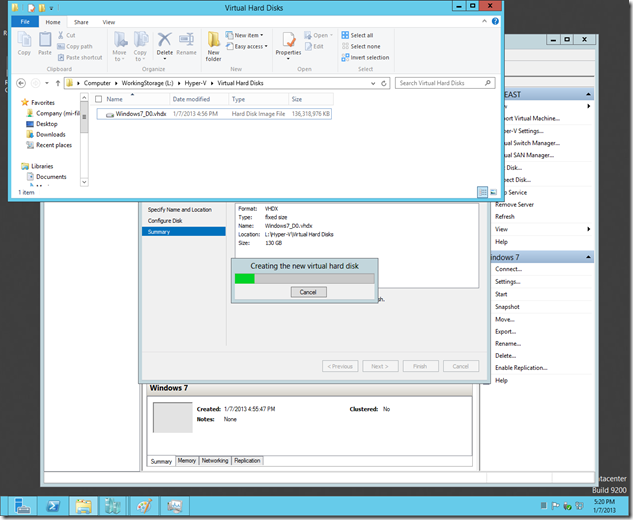Refresh the Explorer address bar
This screenshot has height=520, width=633.
384,83
